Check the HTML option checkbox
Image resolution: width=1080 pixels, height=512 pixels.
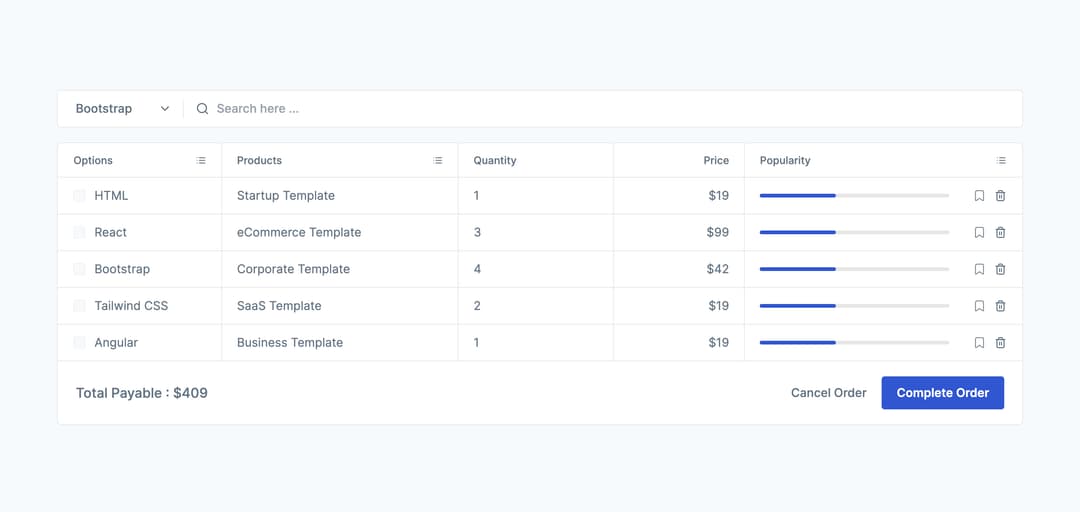click(80, 196)
